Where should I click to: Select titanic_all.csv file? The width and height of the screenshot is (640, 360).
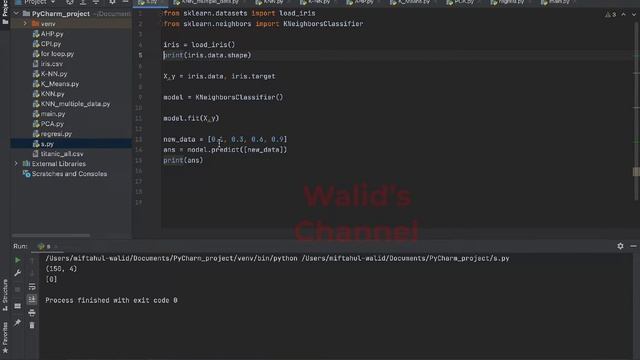tap(58, 154)
